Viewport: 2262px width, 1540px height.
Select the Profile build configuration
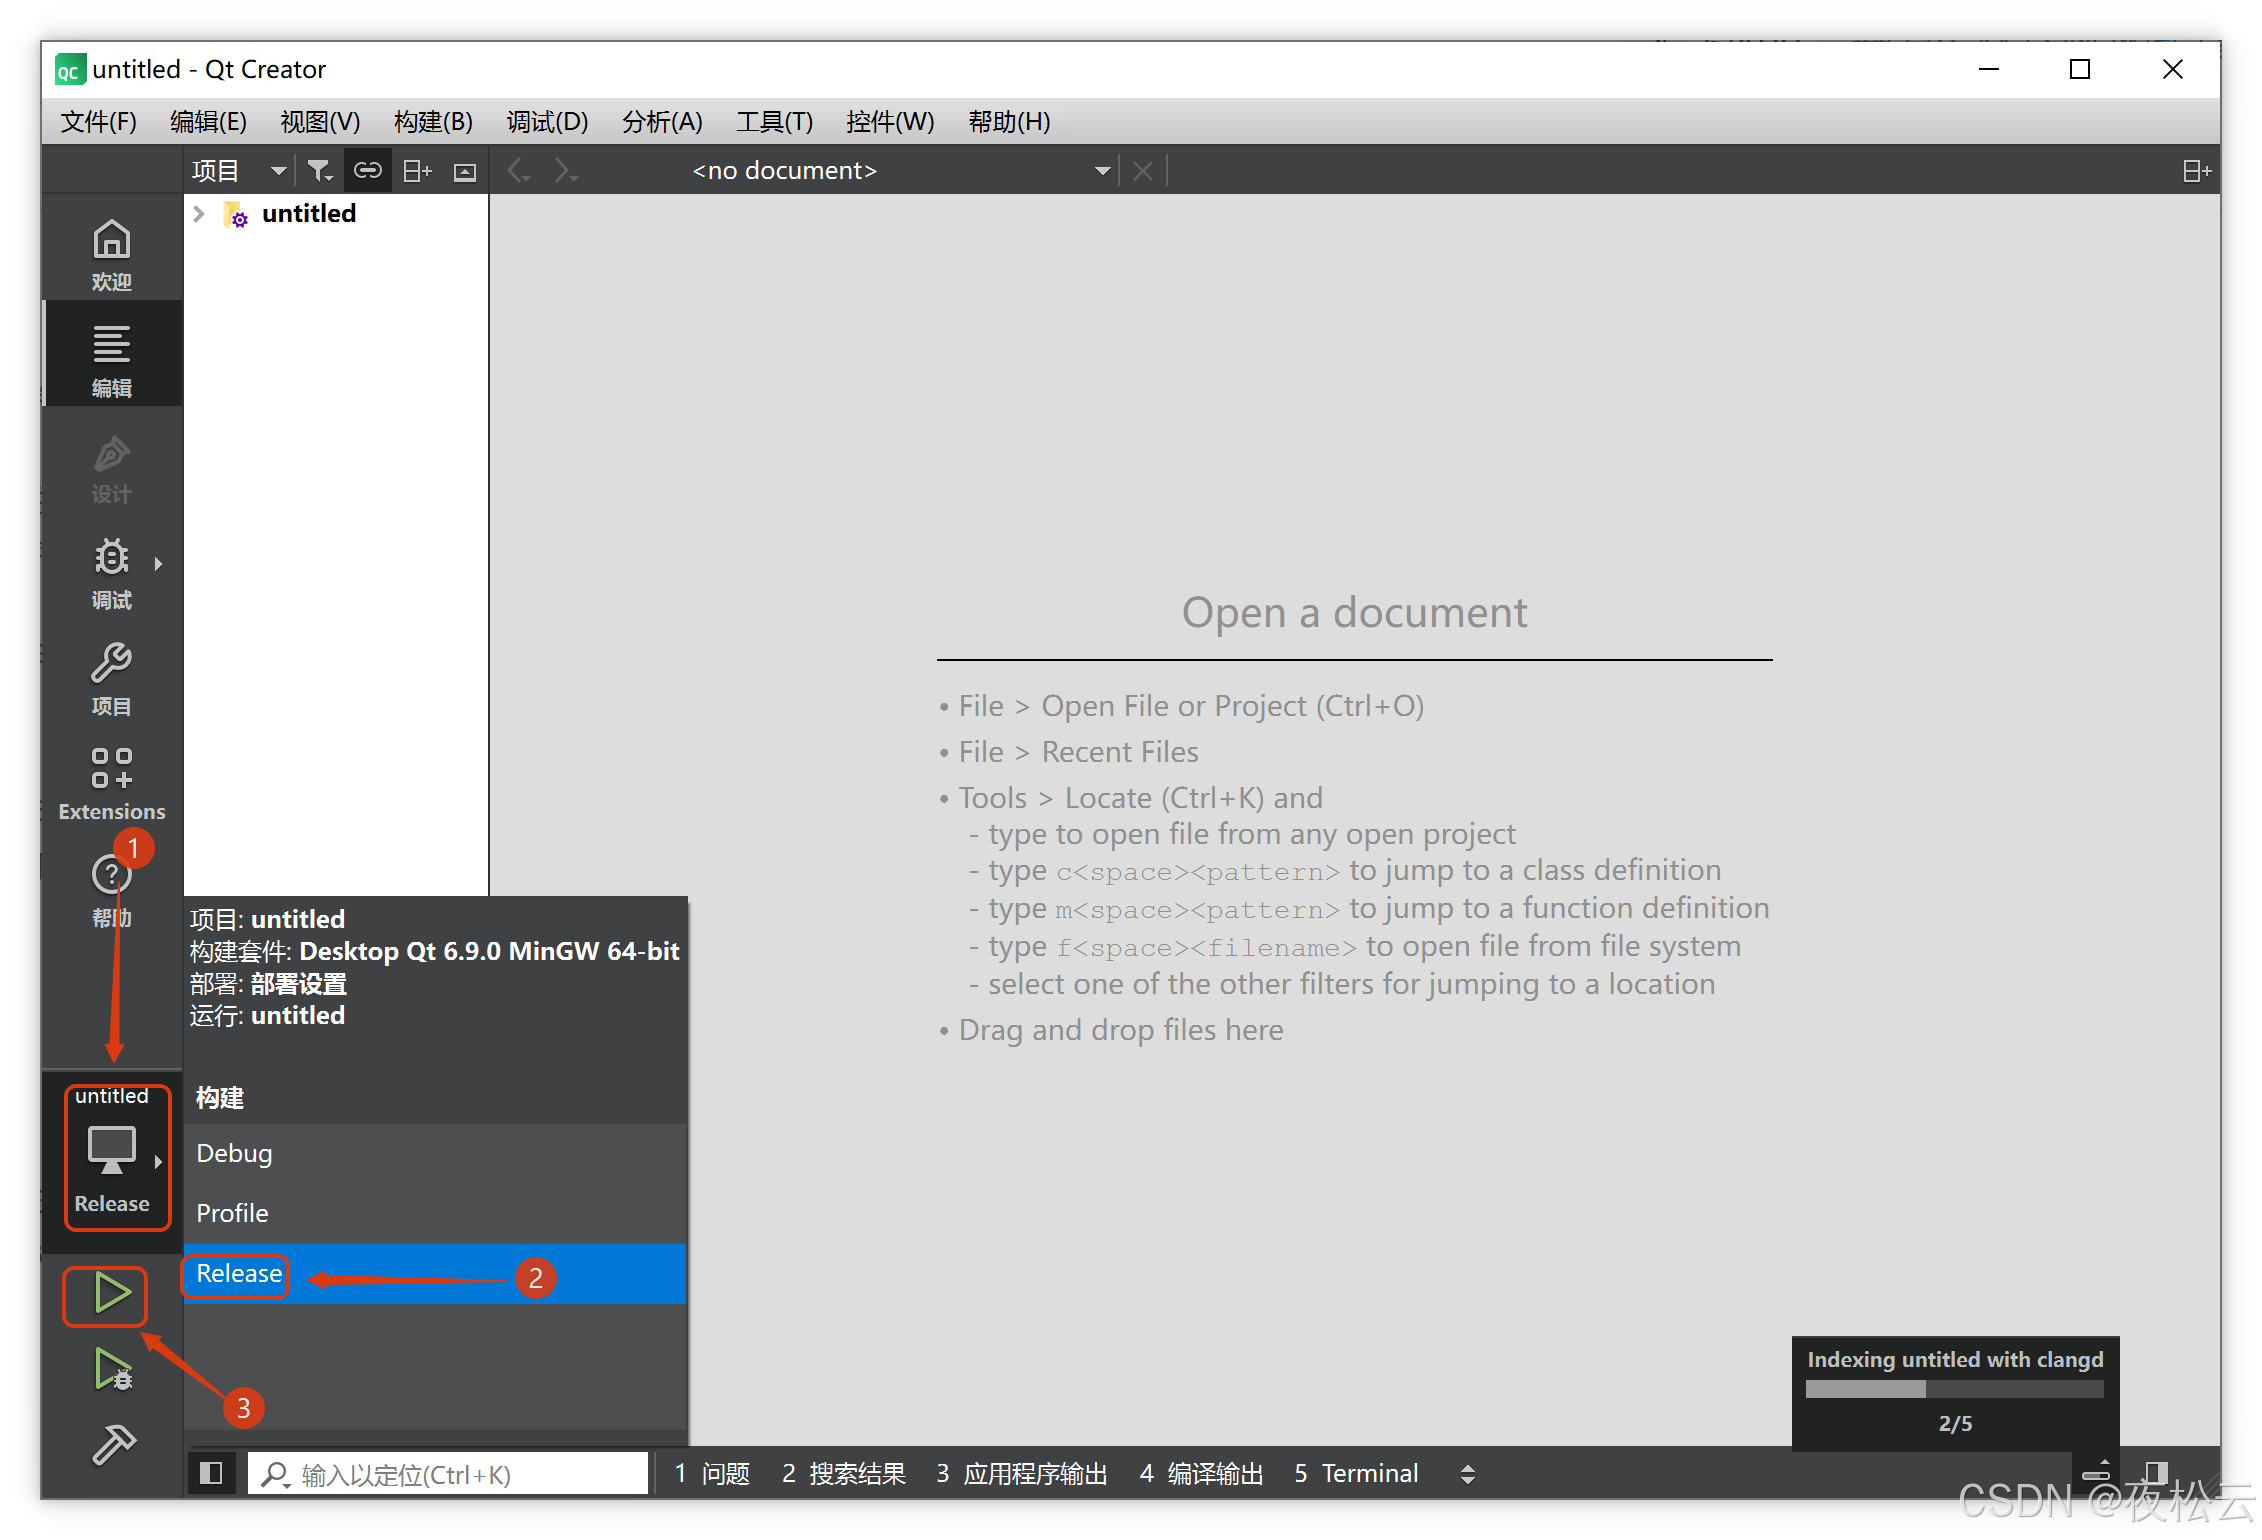coord(232,1213)
